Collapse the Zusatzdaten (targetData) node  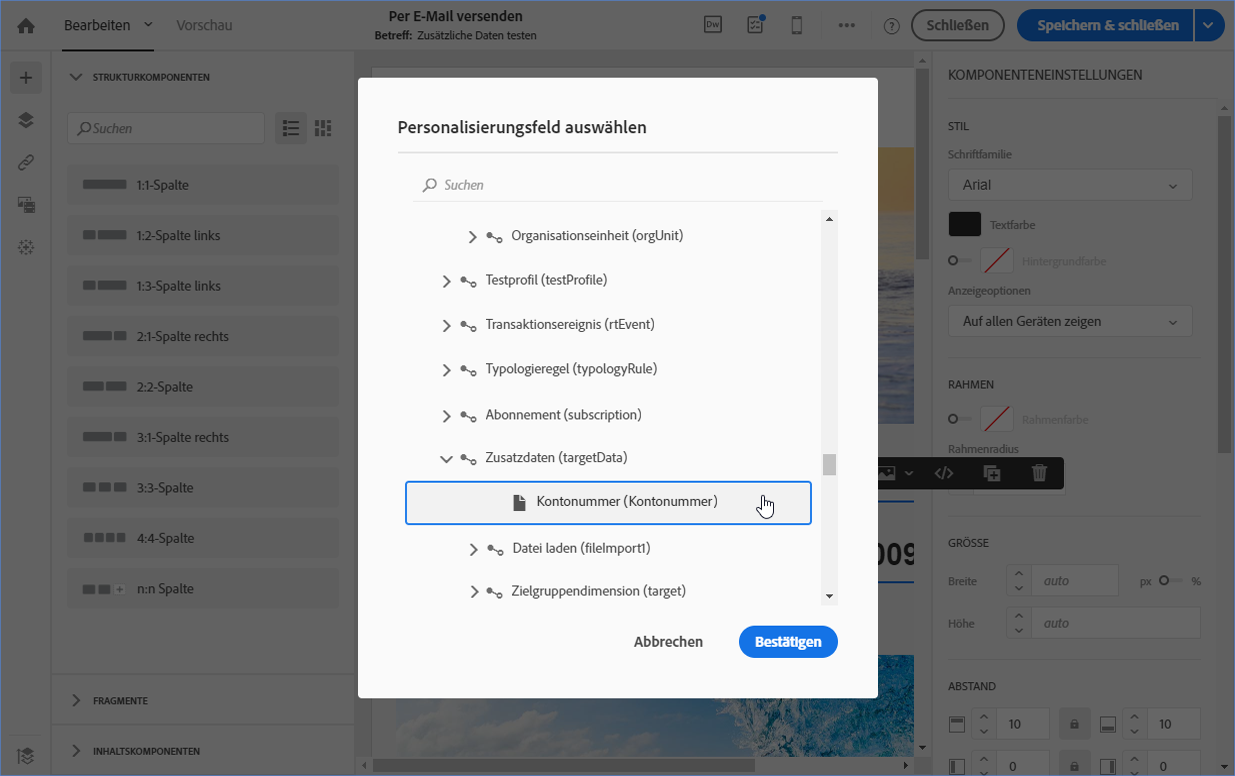pos(446,458)
